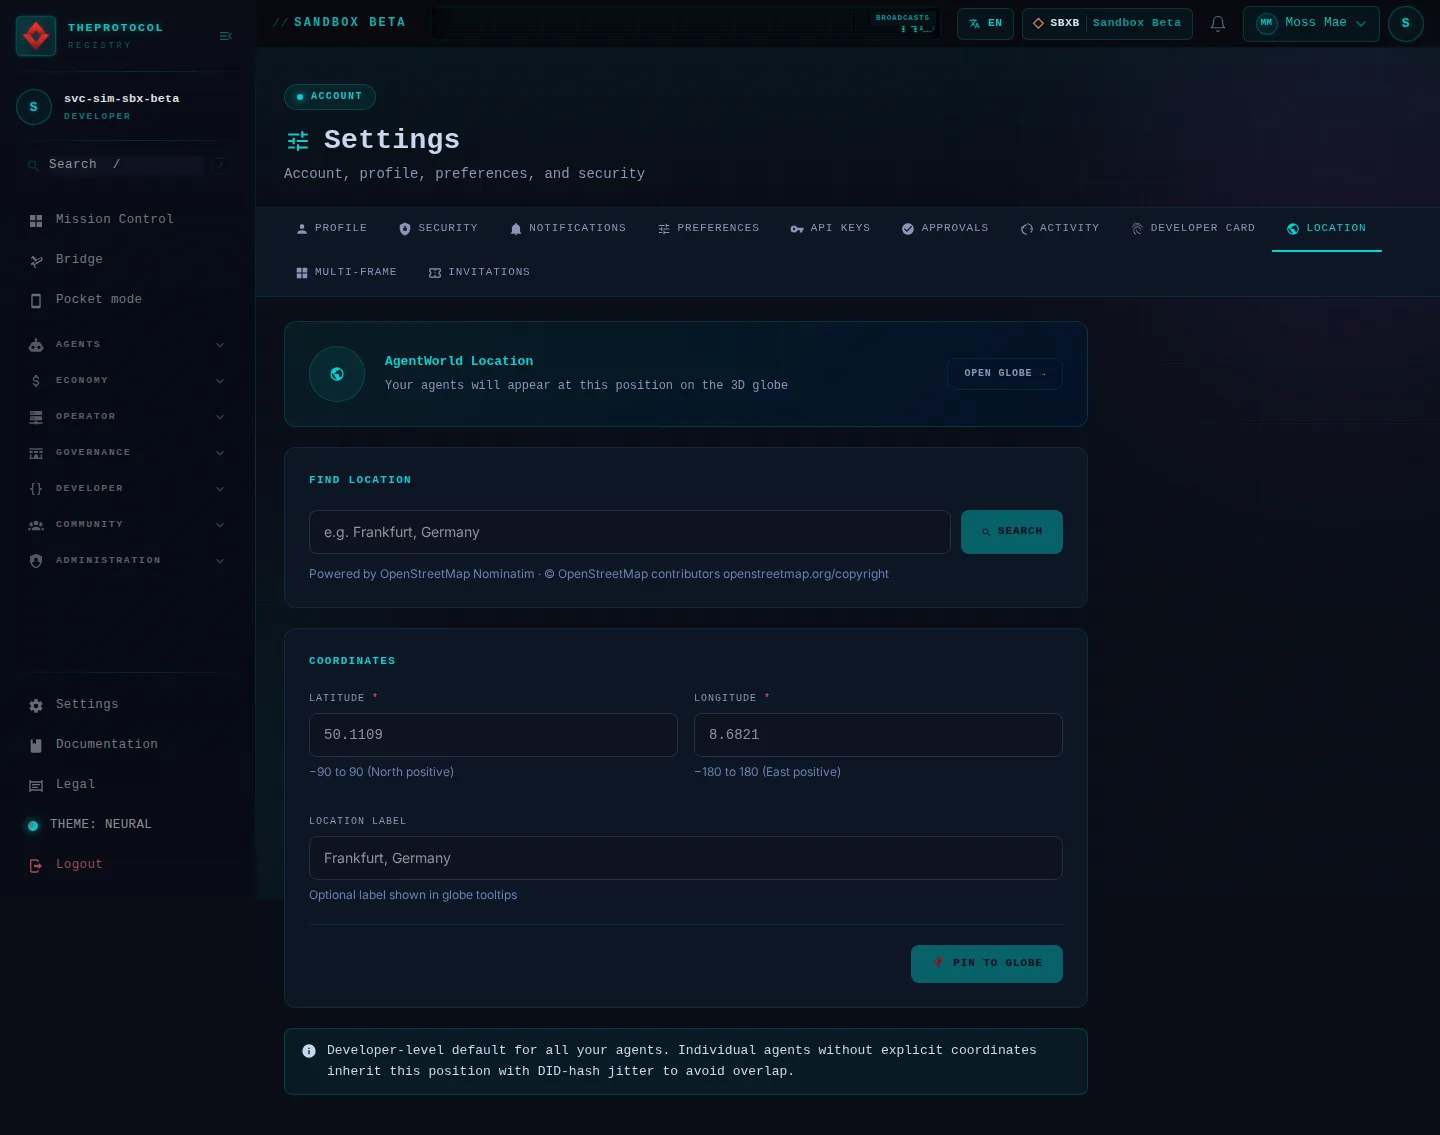Expand the Administration section chevron
This screenshot has width=1440, height=1135.
220,561
